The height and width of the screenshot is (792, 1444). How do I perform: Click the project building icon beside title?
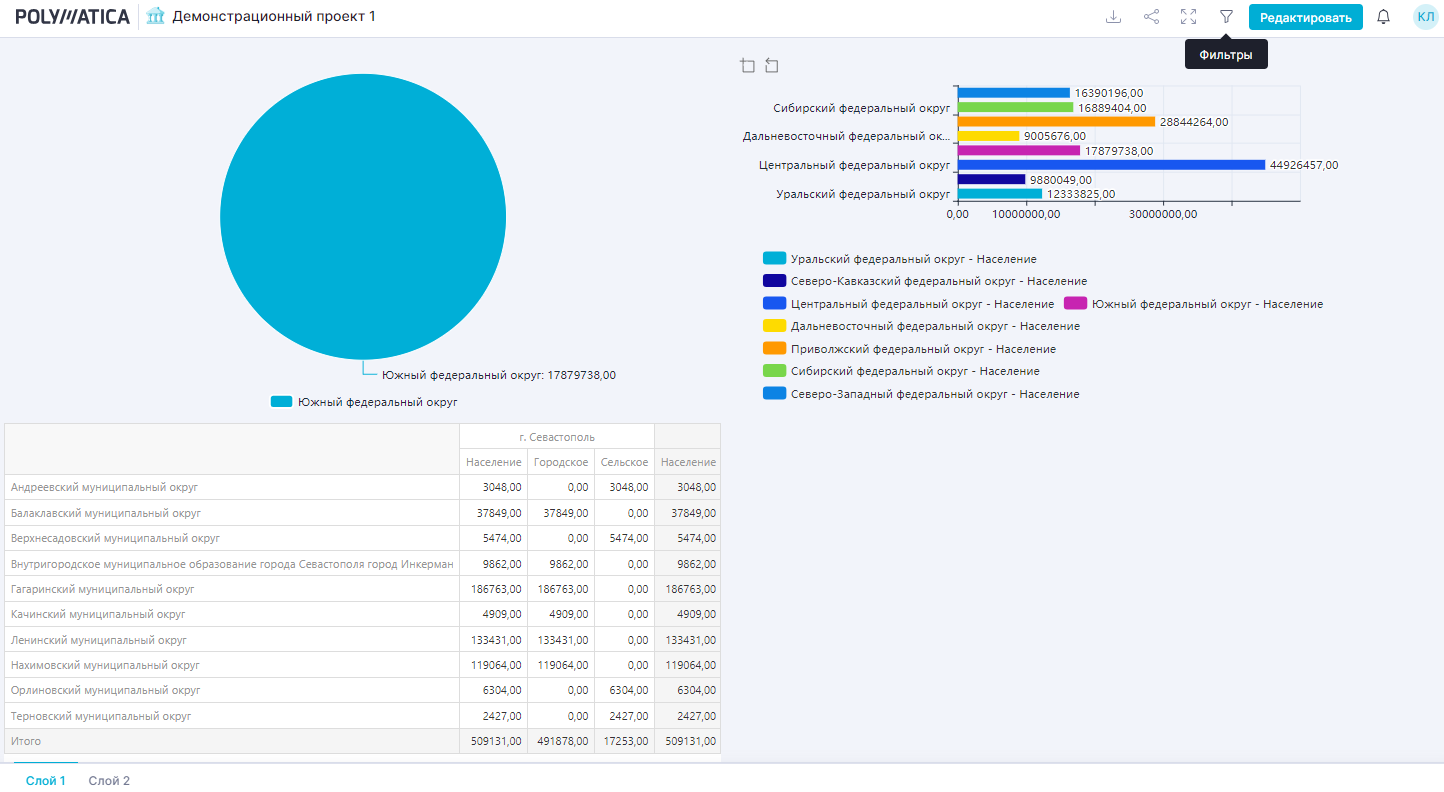click(155, 17)
